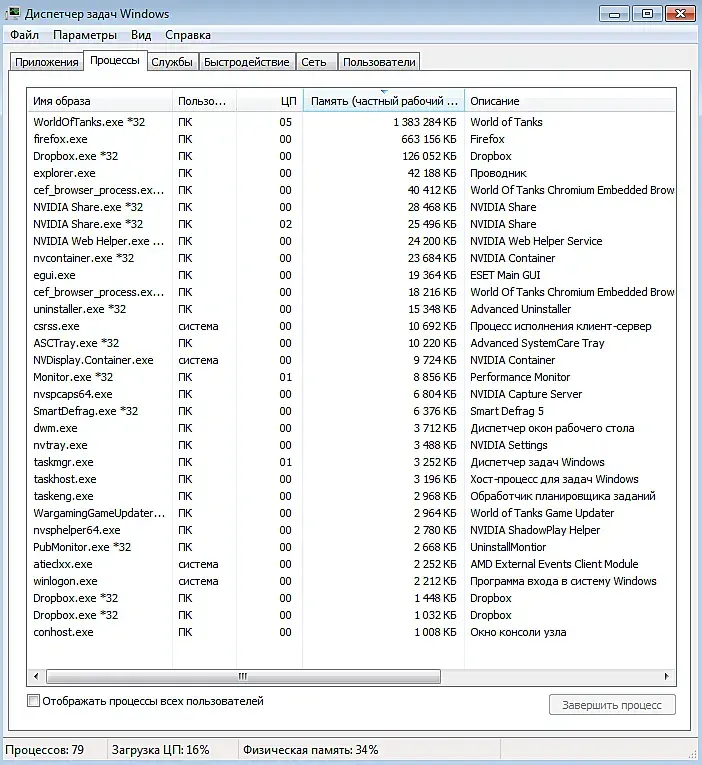702x765 pixels.
Task: Click the horizontal scrollbar thumb
Action: point(243,676)
